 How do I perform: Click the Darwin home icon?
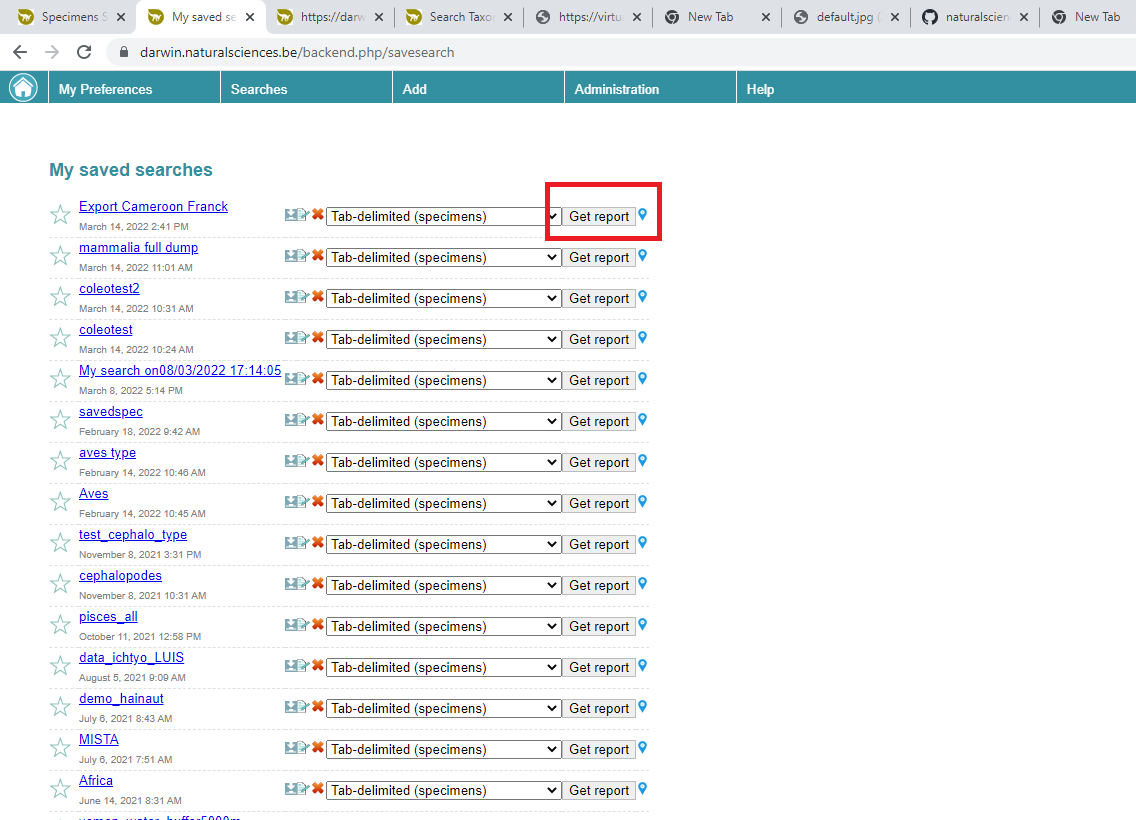click(23, 88)
